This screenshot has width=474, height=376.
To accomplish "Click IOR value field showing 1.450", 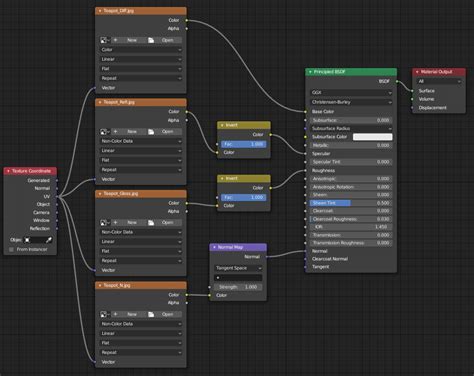I will click(351, 227).
